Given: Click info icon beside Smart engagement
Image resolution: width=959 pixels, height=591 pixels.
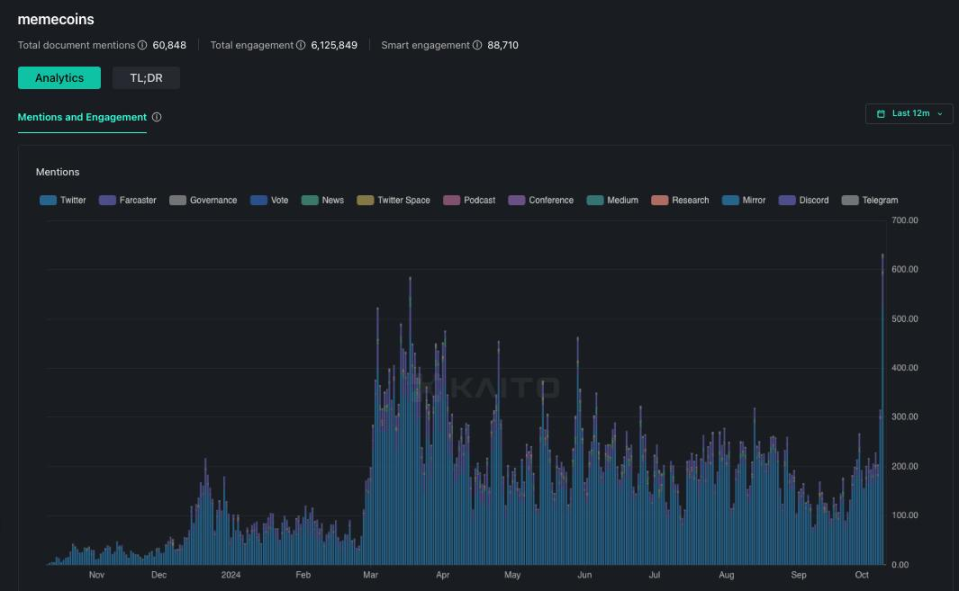Looking at the screenshot, I should point(477,45).
